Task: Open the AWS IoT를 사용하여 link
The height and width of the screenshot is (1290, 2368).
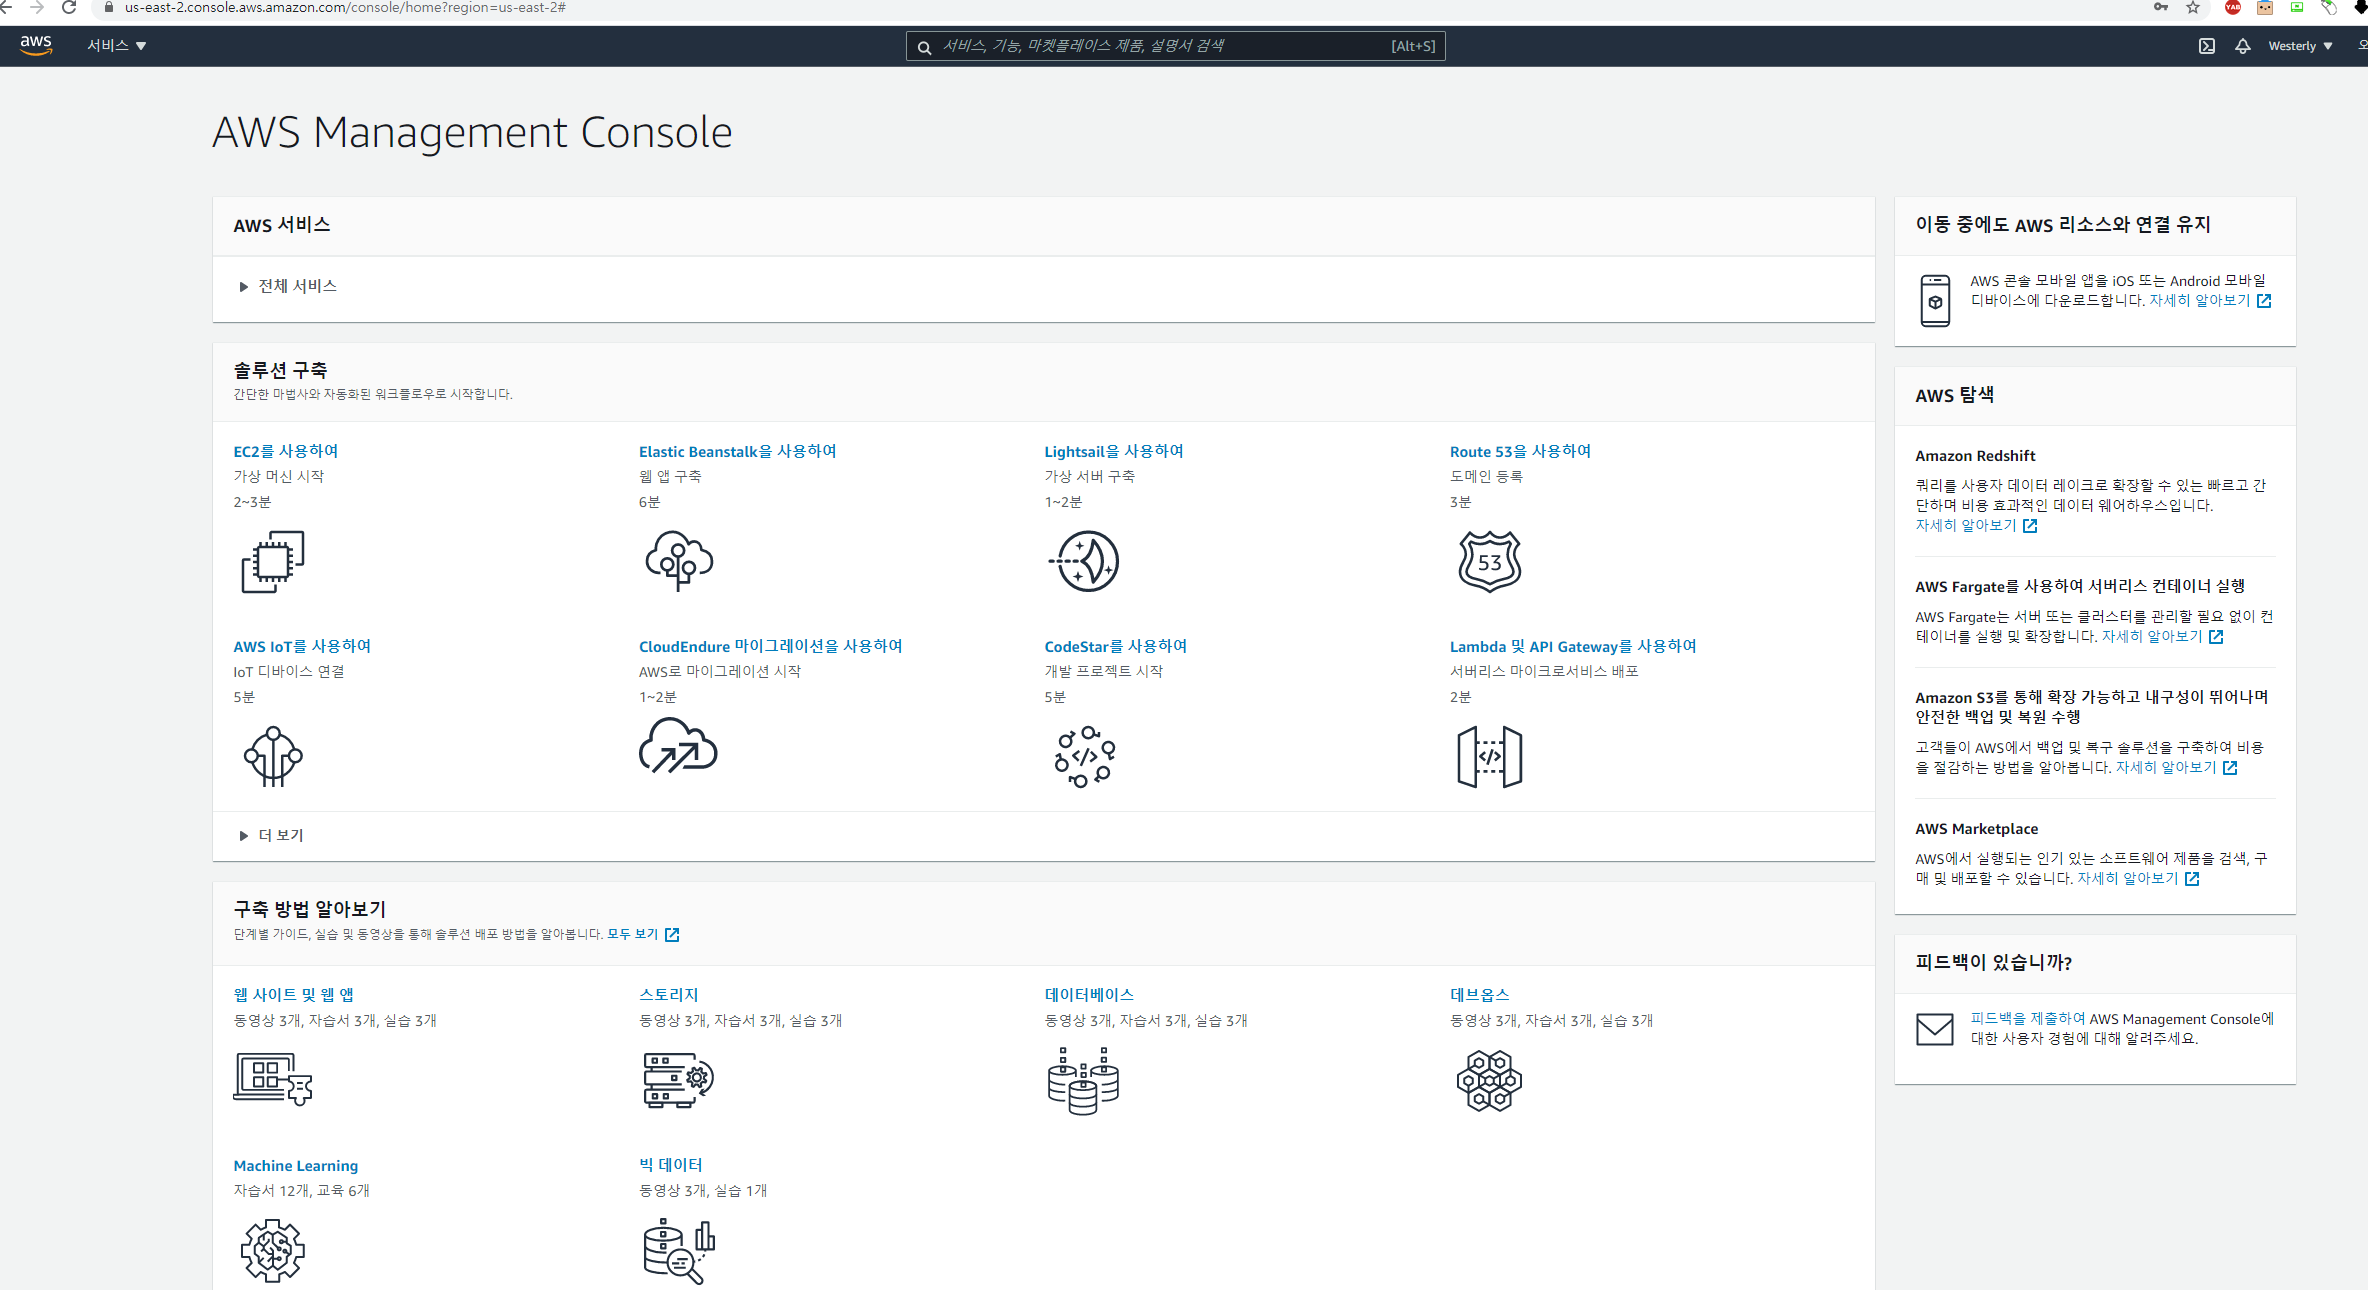Action: (302, 646)
